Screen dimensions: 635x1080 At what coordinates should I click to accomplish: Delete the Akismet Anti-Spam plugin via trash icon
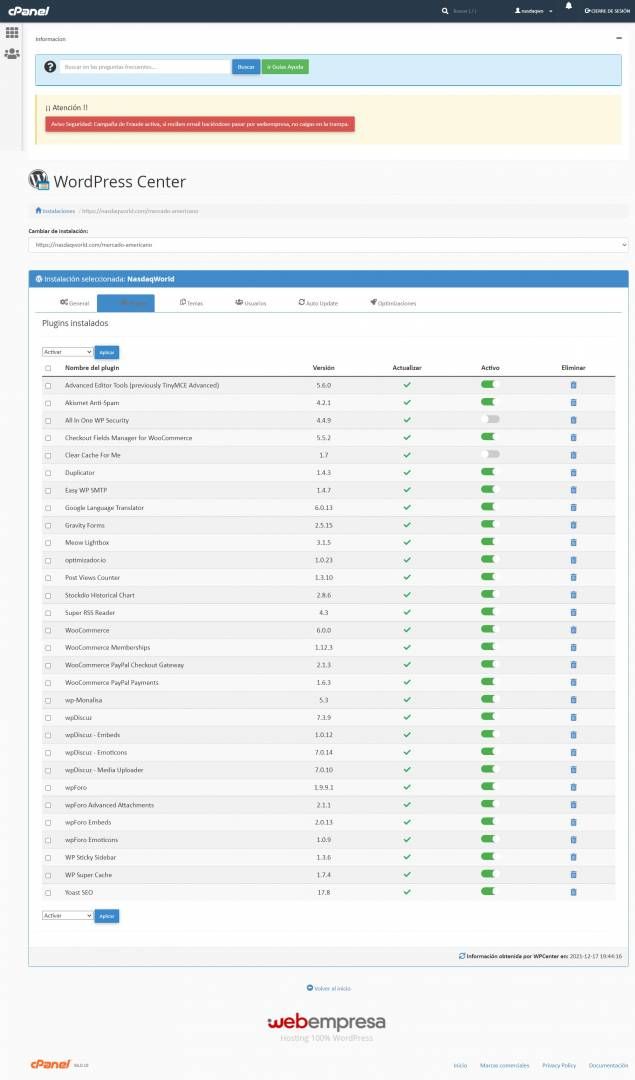[x=574, y=402]
